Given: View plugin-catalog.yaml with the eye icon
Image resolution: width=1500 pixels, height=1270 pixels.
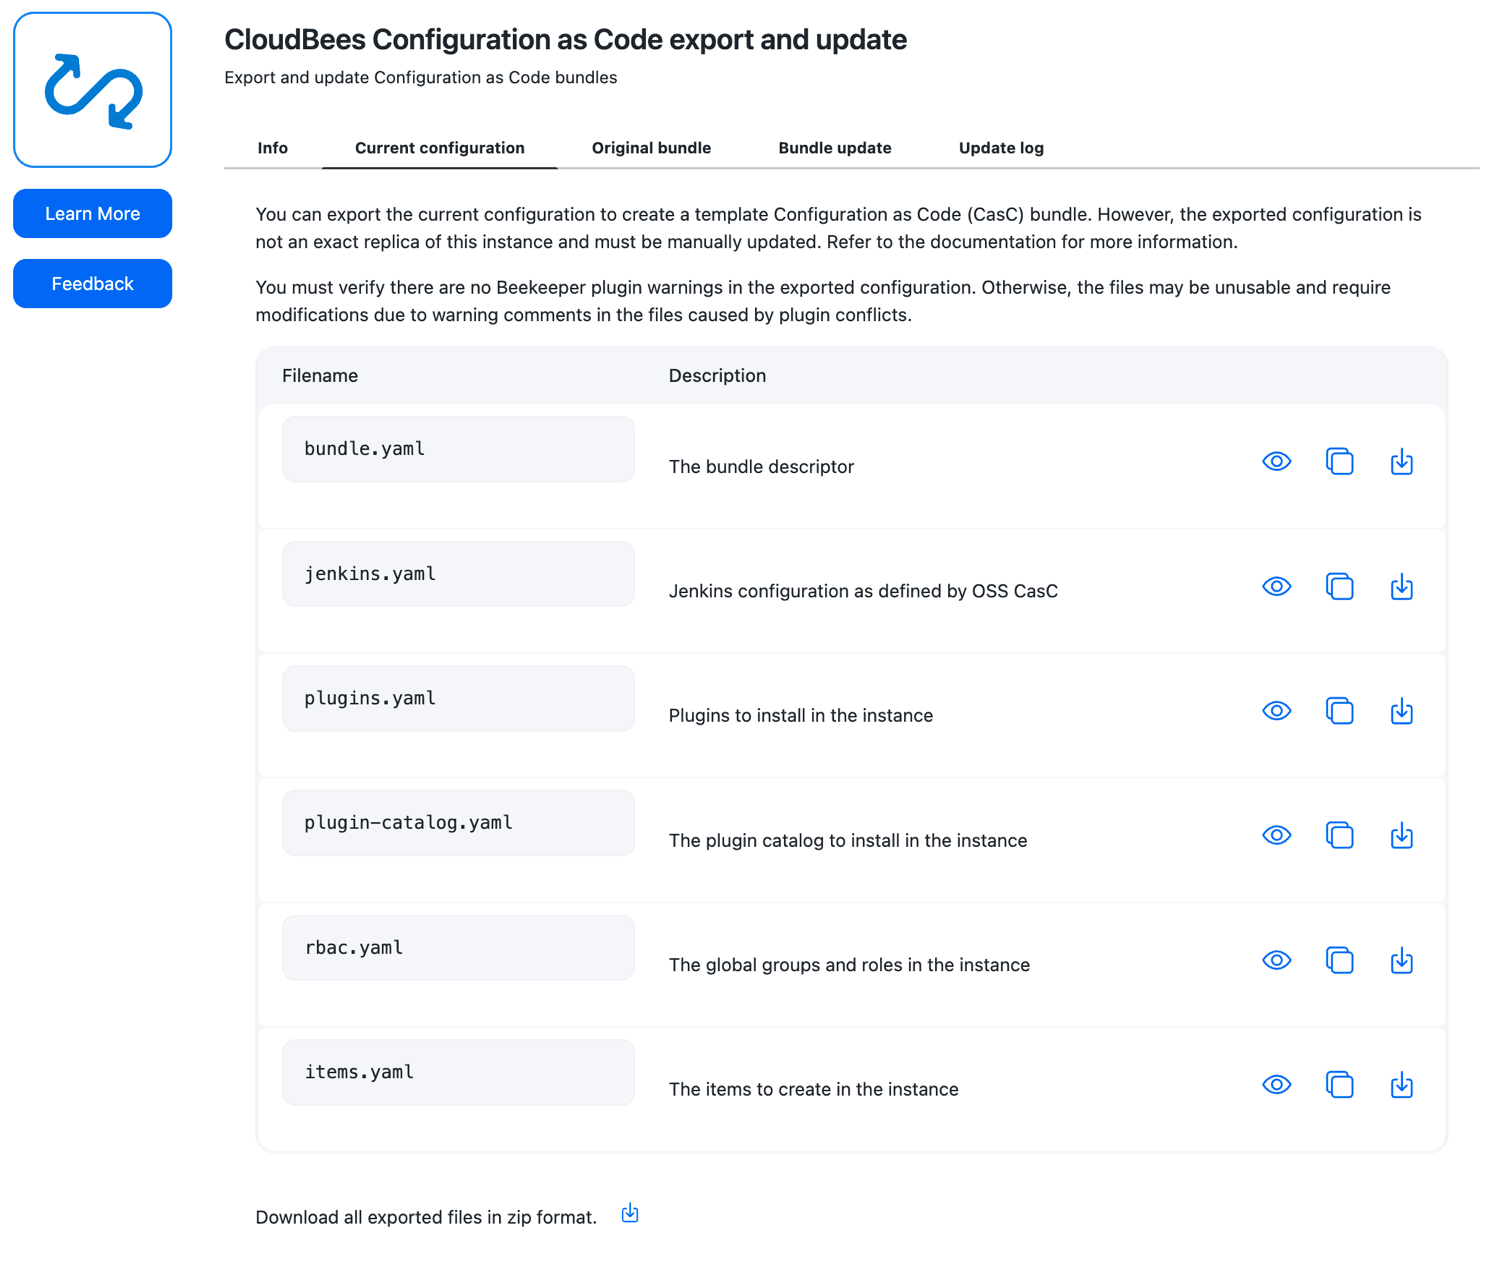Looking at the screenshot, I should pos(1276,835).
